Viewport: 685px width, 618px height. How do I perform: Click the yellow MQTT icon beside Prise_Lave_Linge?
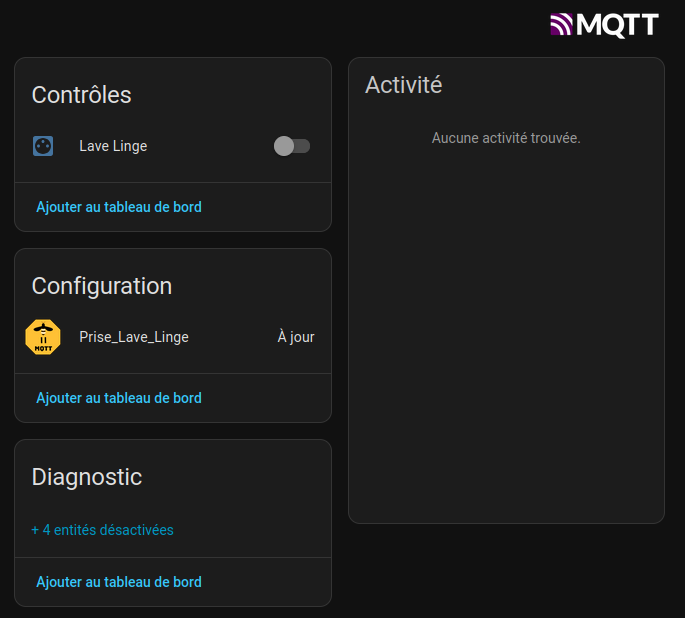pyautogui.click(x=43, y=337)
